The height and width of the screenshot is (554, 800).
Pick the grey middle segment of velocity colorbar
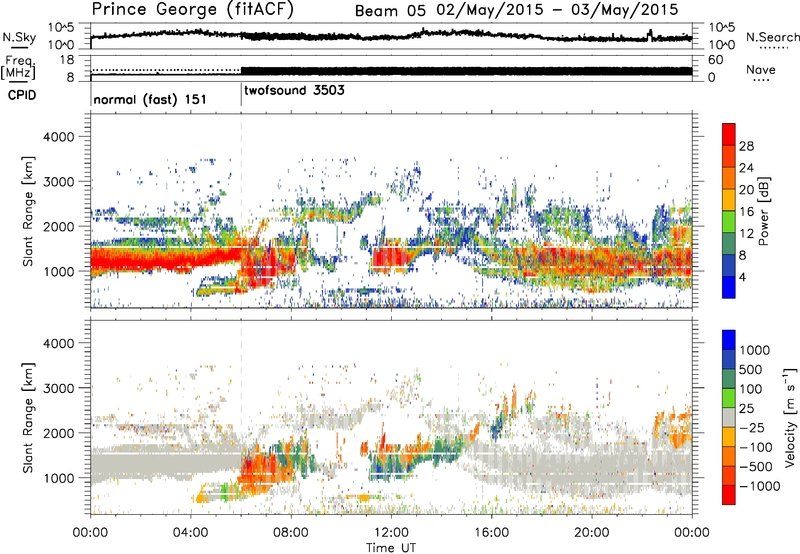click(x=729, y=418)
